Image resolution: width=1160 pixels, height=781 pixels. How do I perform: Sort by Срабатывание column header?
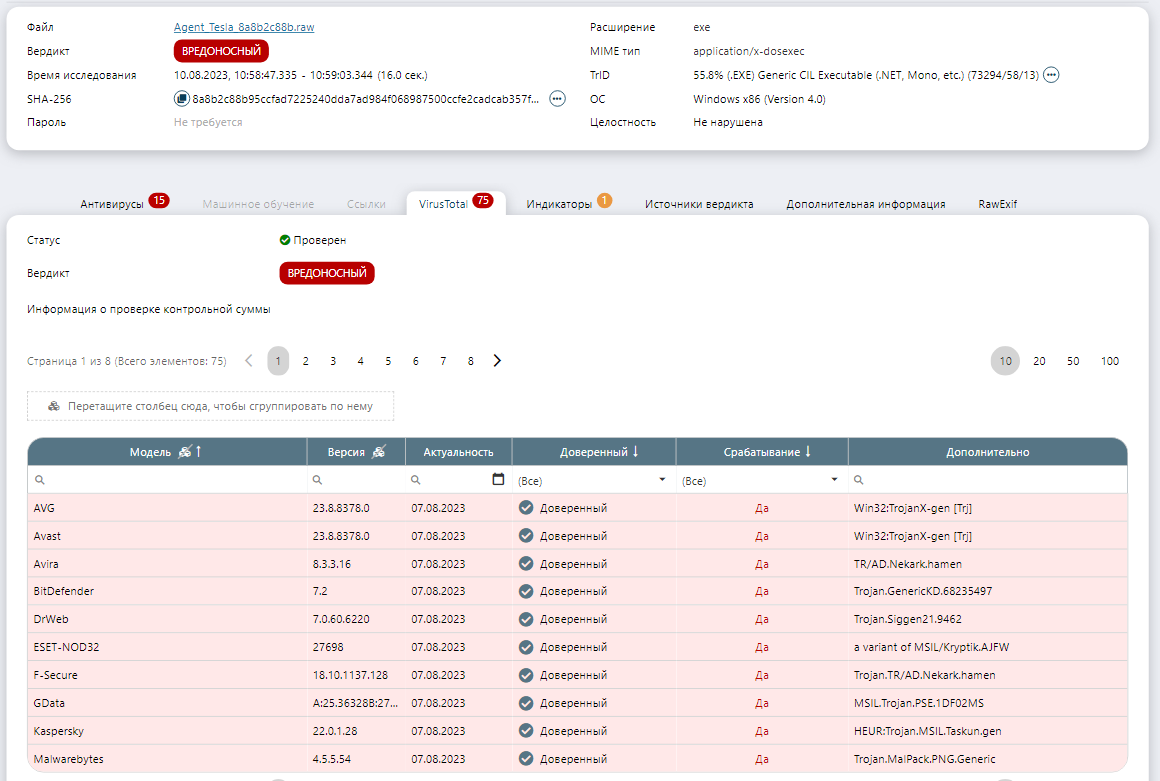762,452
